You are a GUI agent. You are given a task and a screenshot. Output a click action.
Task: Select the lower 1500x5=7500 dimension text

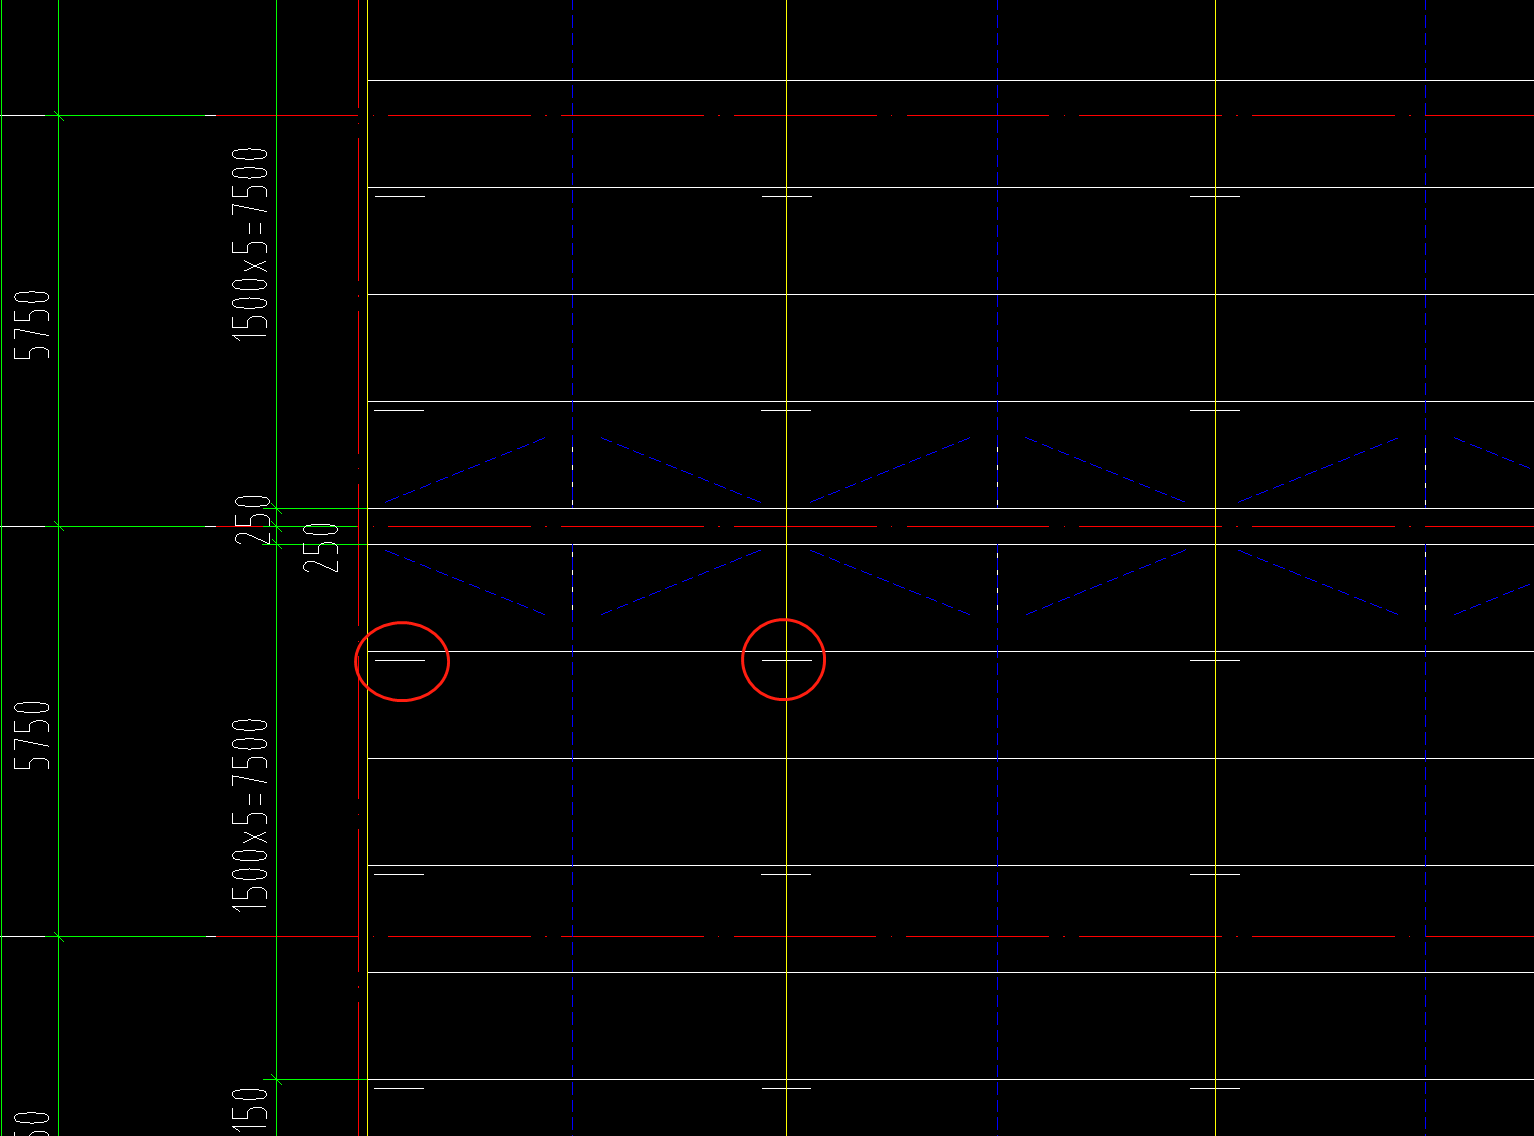(250, 814)
